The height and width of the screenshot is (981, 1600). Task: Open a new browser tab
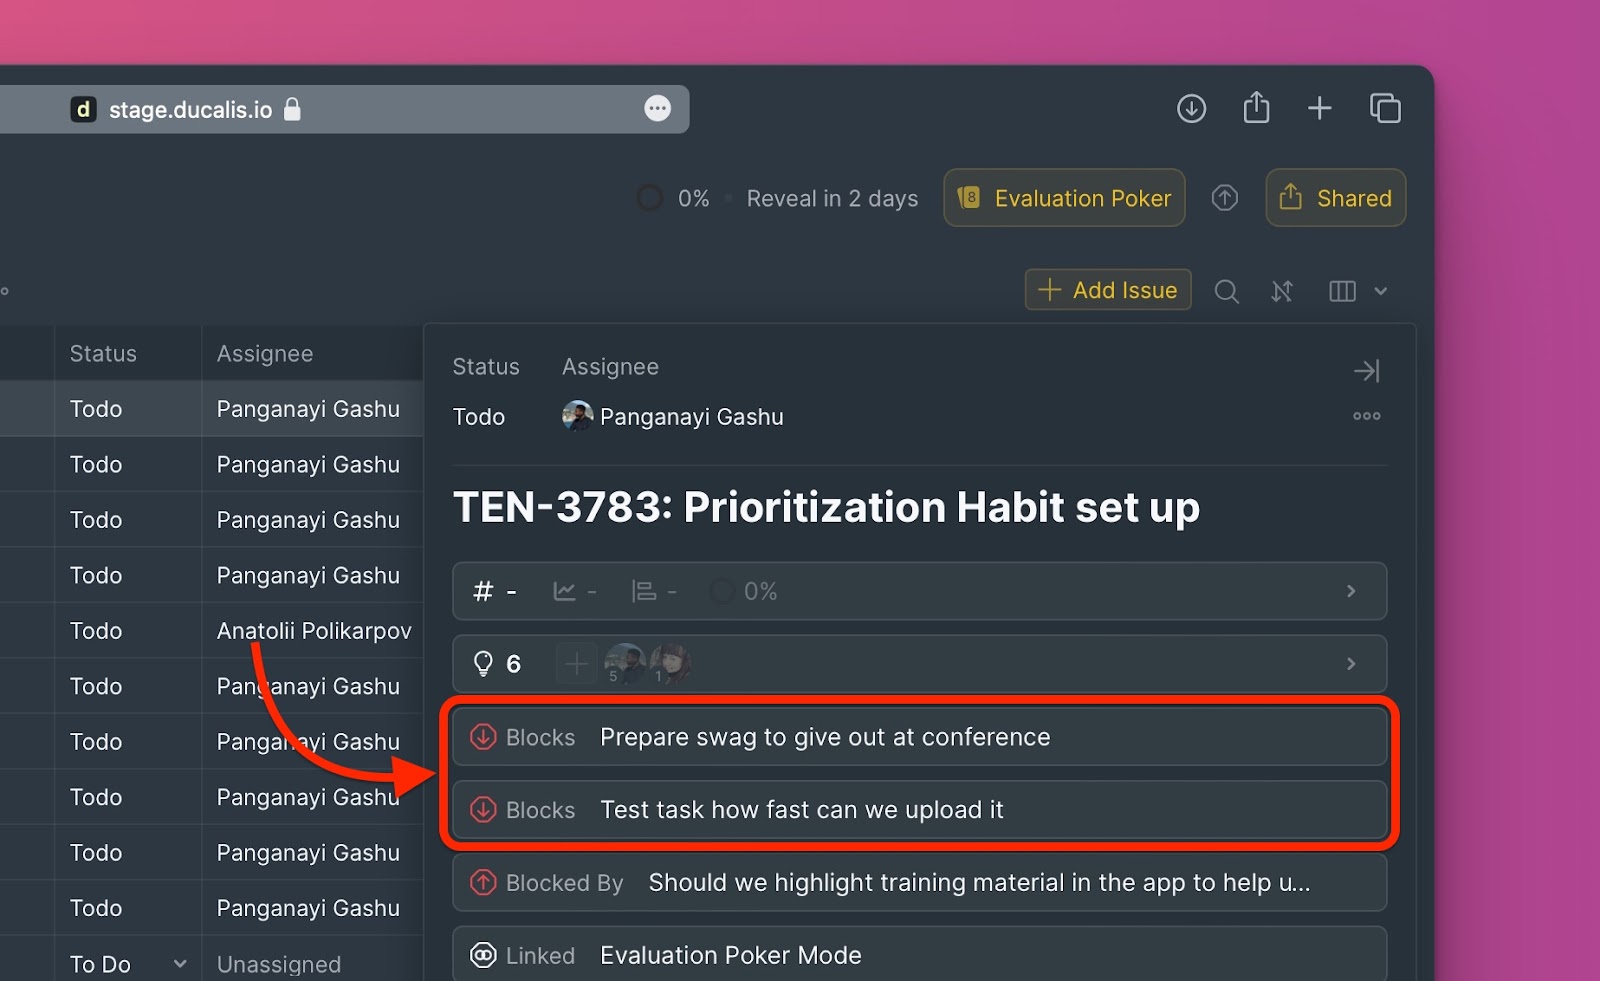tap(1320, 108)
